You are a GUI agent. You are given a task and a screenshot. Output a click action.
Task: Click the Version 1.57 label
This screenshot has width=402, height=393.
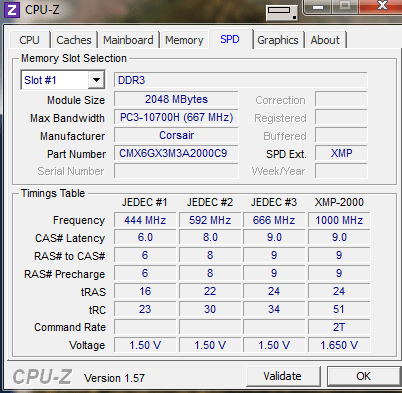pos(114,378)
